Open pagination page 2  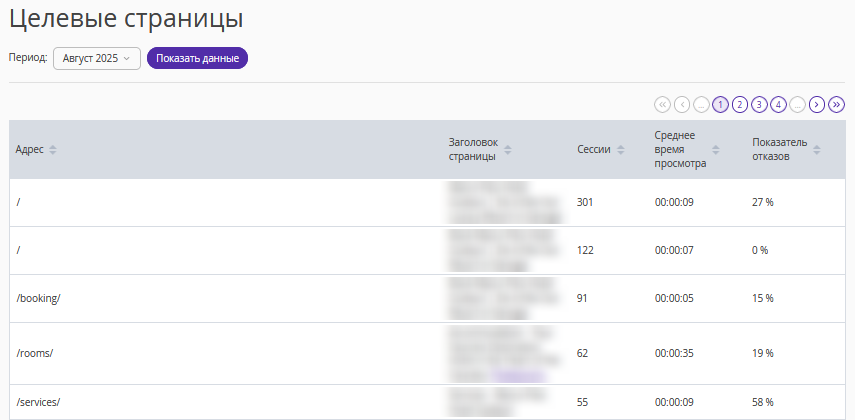tap(740, 104)
